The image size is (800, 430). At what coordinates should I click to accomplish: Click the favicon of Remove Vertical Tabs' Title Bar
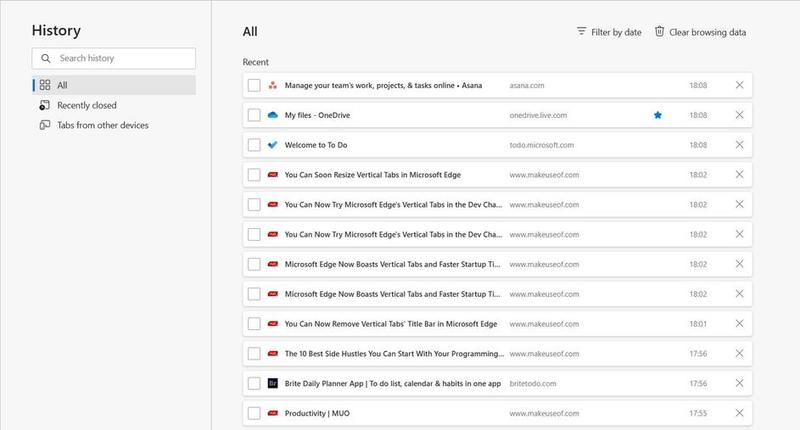coord(273,323)
